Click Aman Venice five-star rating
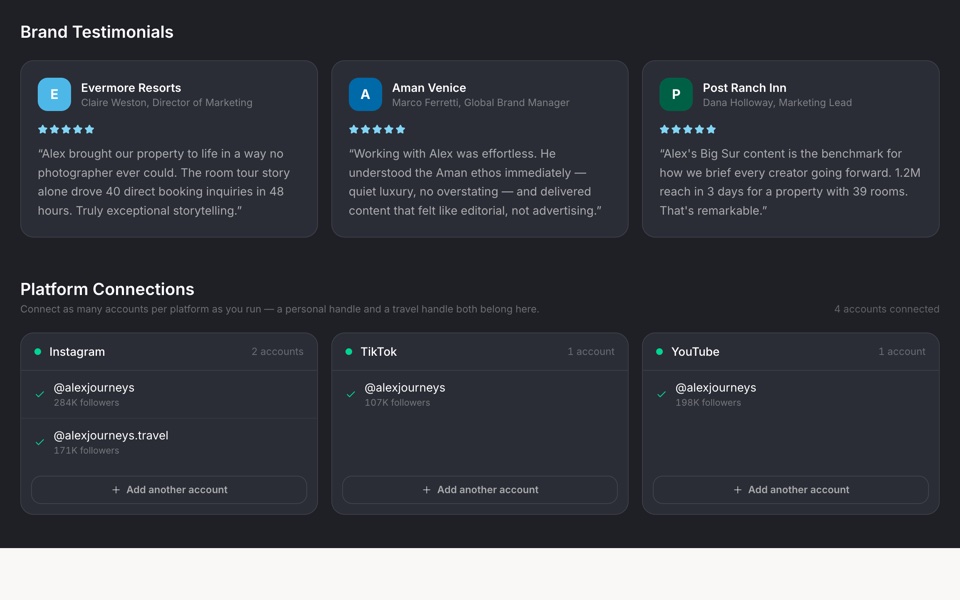This screenshot has height=600, width=960. pyautogui.click(x=377, y=129)
